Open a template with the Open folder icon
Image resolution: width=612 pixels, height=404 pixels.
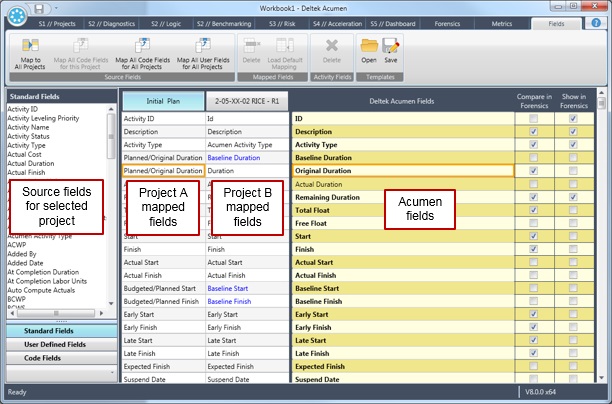[x=369, y=49]
